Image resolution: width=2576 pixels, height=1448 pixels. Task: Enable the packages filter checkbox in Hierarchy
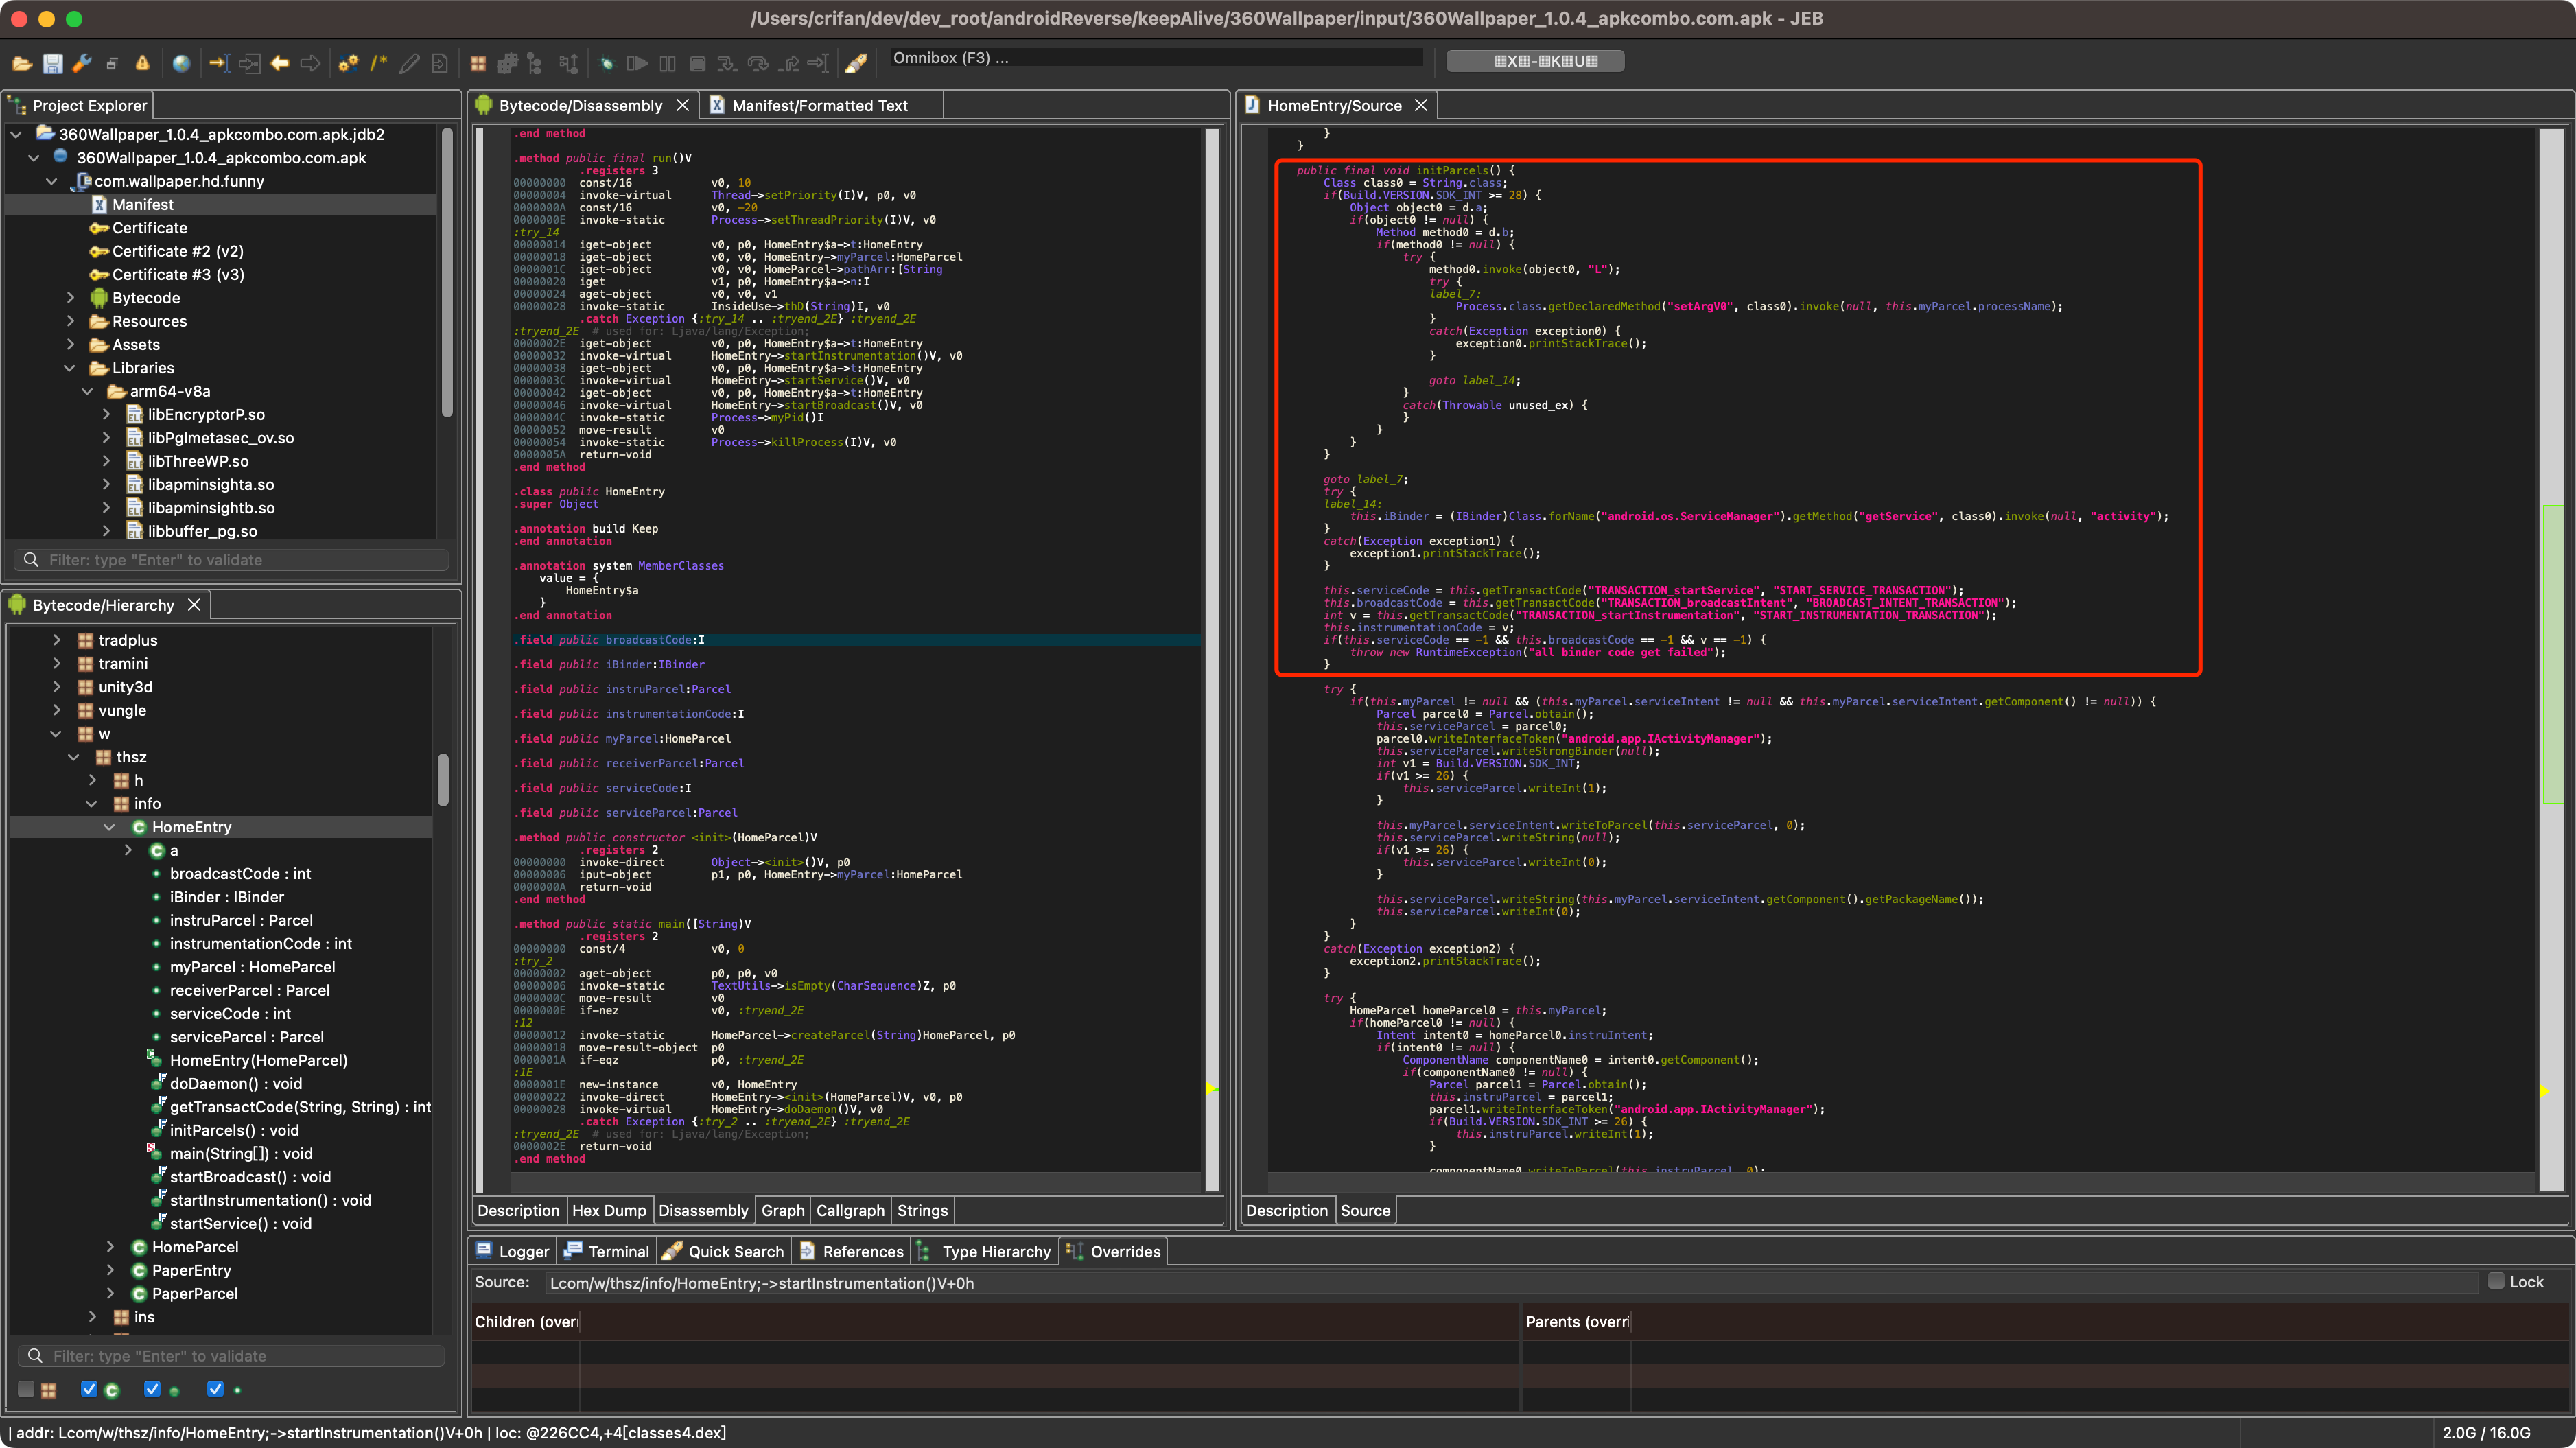coord(27,1389)
